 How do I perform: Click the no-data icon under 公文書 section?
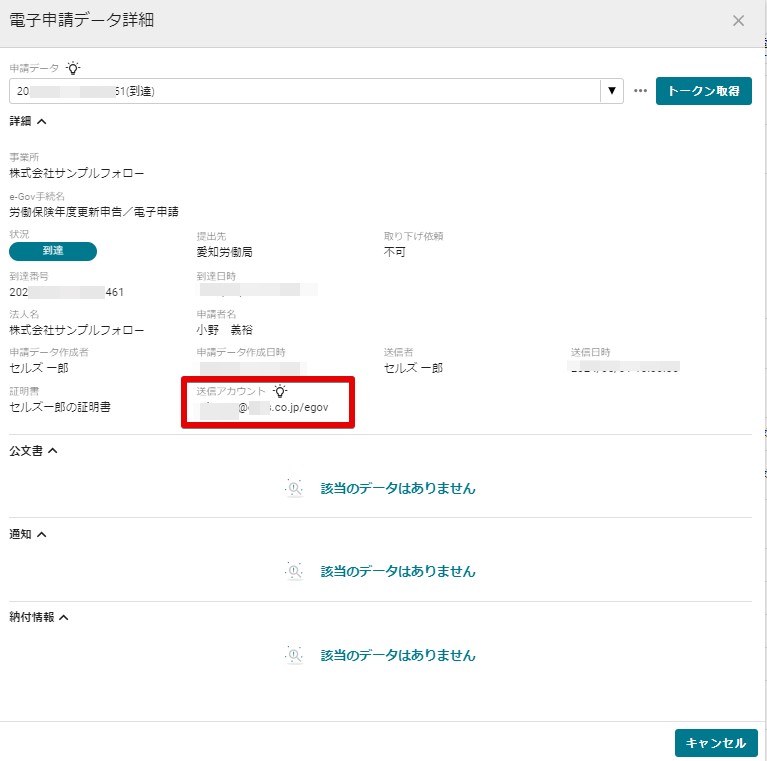pos(294,488)
